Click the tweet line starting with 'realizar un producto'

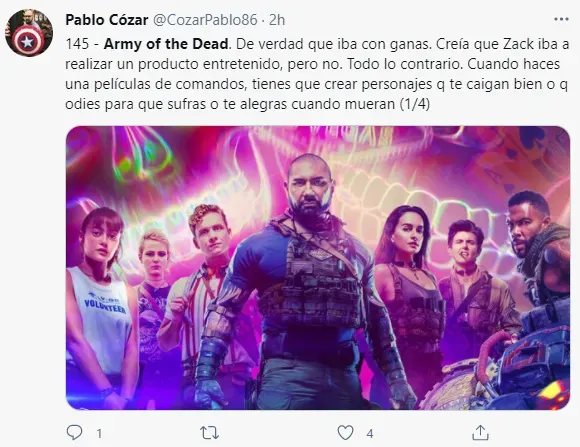313,64
